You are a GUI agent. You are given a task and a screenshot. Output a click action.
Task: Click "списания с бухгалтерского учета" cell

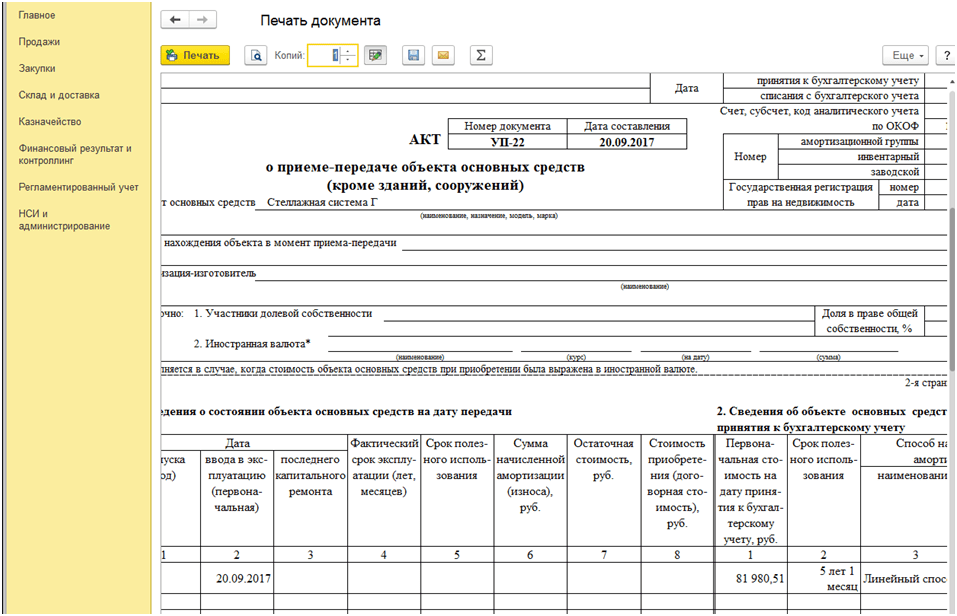[x=824, y=96]
